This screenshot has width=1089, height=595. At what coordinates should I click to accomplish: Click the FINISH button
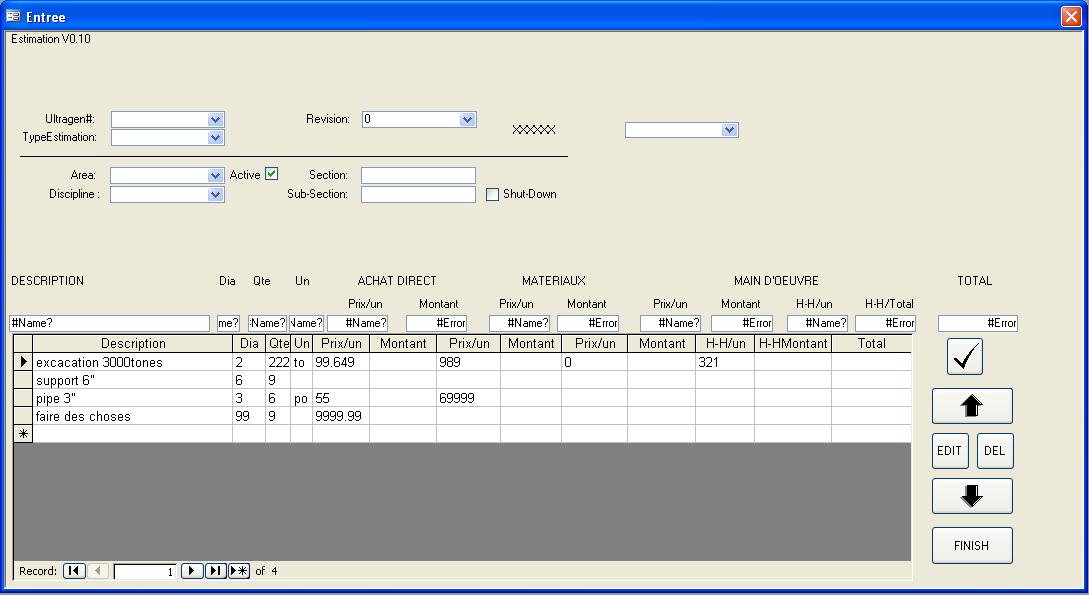972,546
